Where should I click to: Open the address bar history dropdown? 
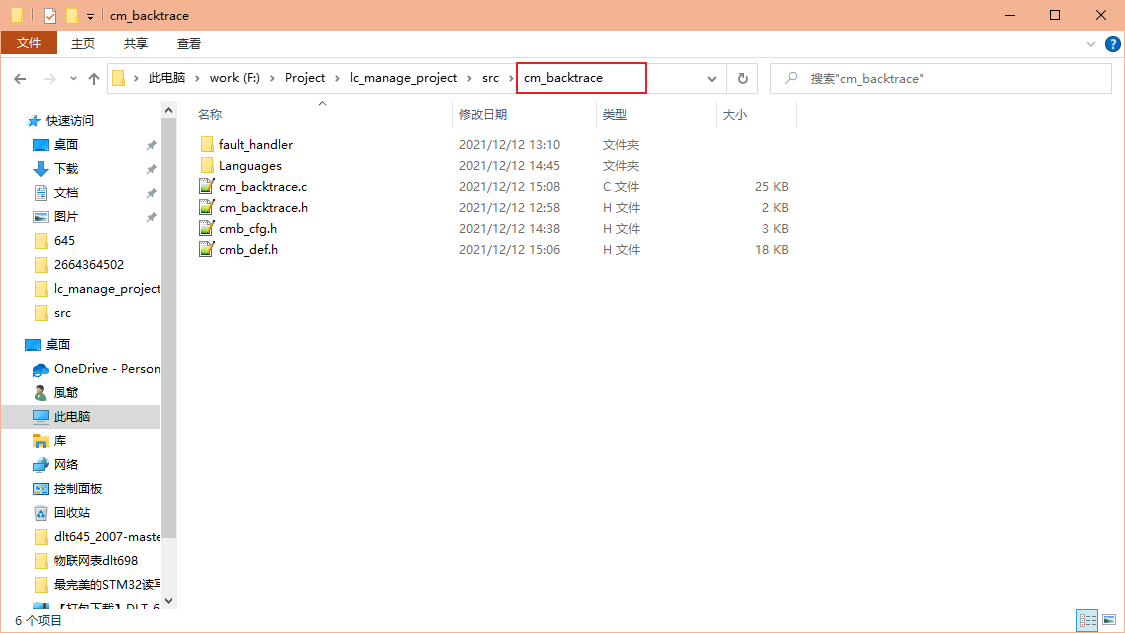[x=711, y=77]
